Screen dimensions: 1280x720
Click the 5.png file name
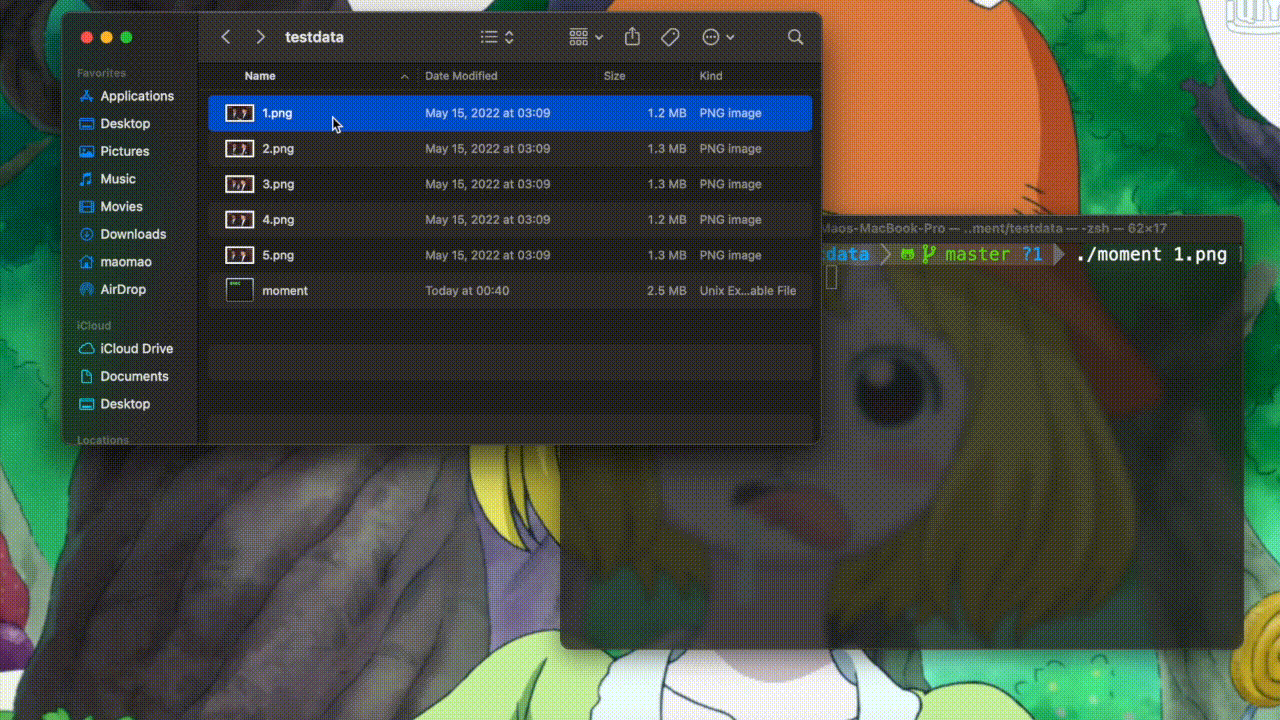[x=278, y=255]
